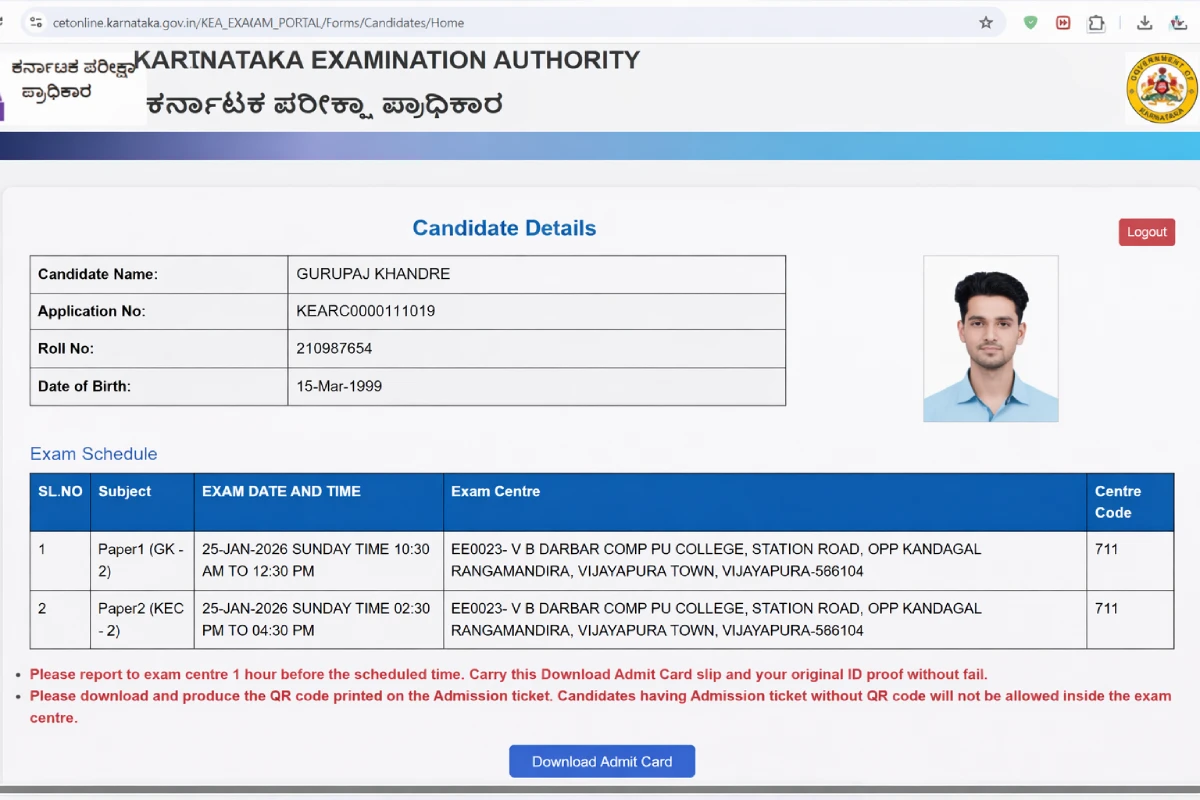This screenshot has height=800, width=1200.
Task: Open the browser Extensions puzzle icon
Action: pyautogui.click(x=1096, y=22)
